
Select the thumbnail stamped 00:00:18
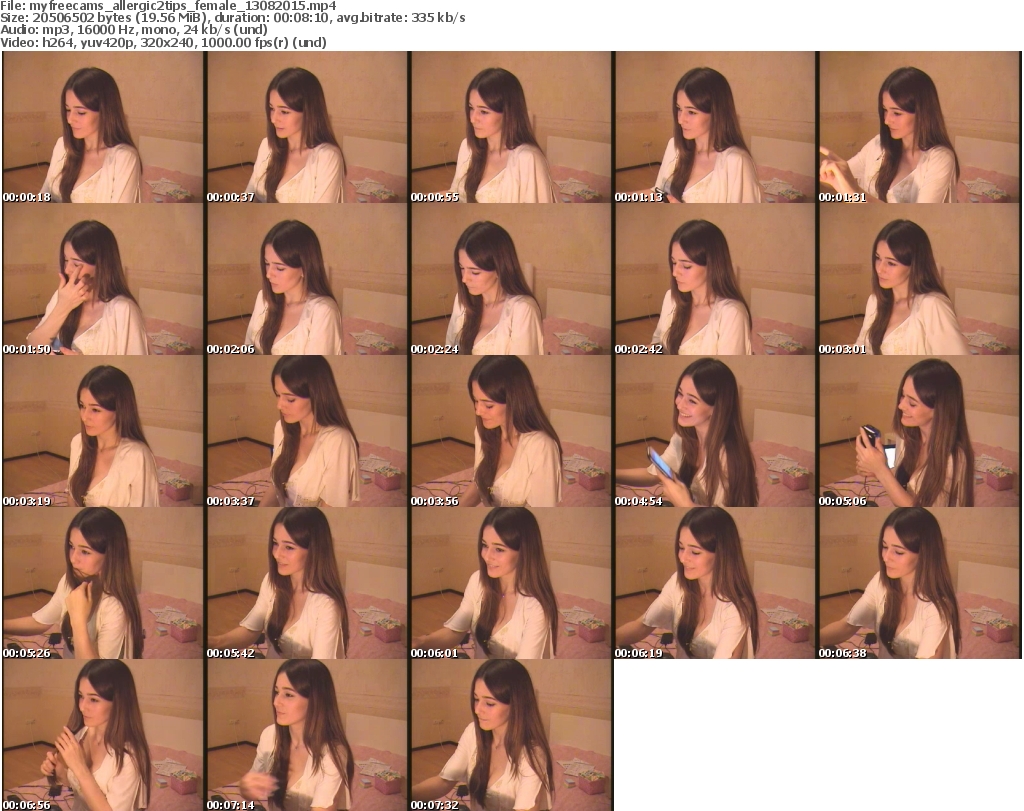(x=103, y=127)
